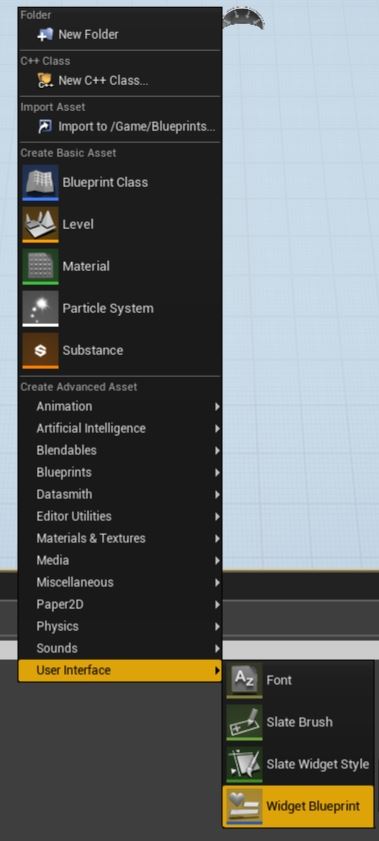Viewport: 379px width, 841px height.
Task: Choose Material label in Create Basic Asset
Action: click(86, 267)
